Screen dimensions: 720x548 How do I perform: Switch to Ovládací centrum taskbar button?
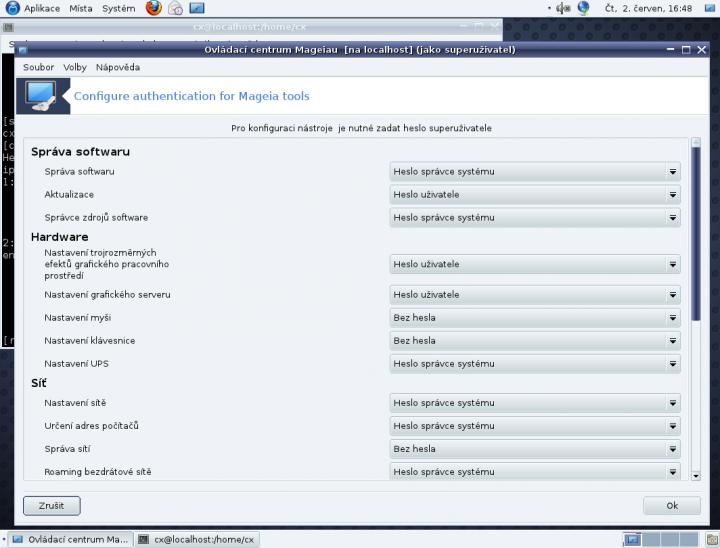click(70, 539)
